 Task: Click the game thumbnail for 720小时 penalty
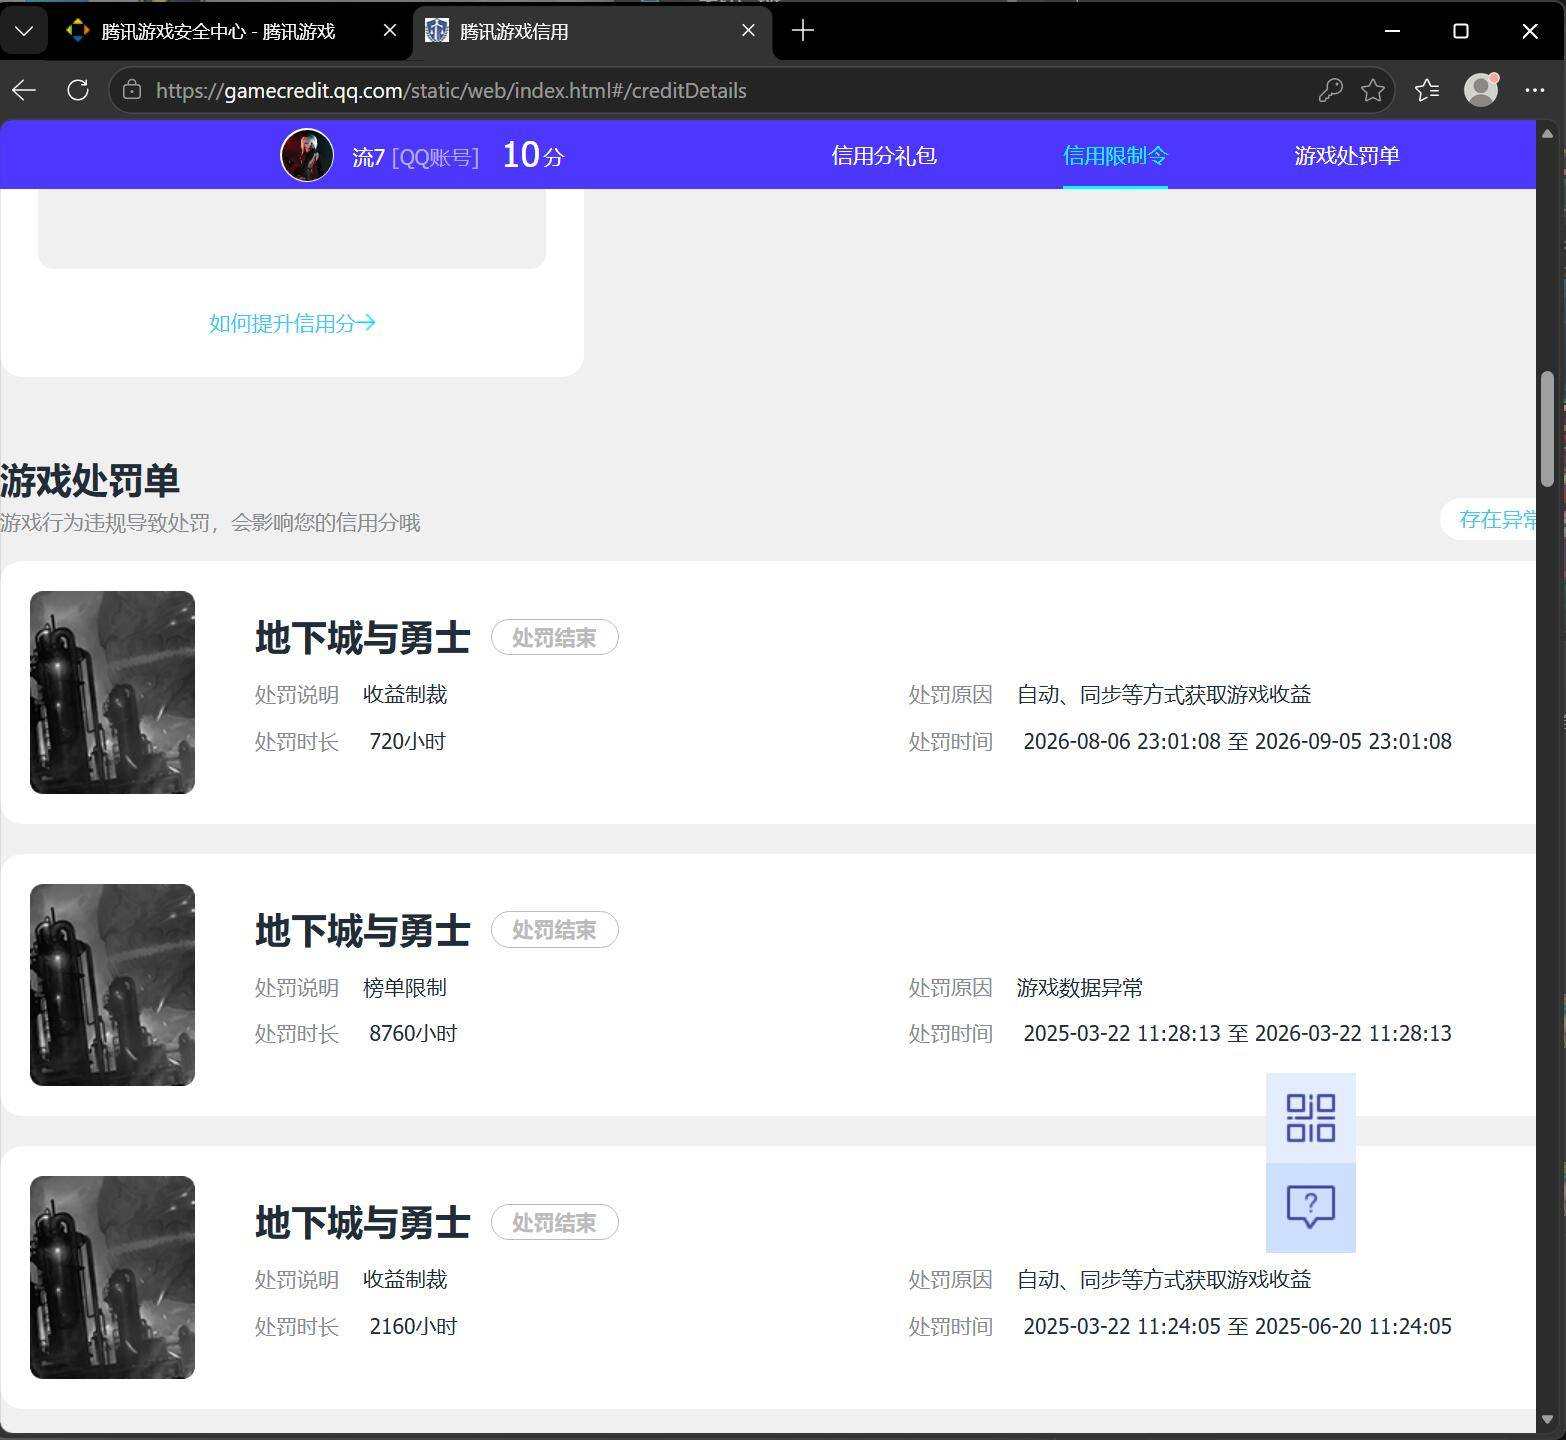tap(112, 692)
